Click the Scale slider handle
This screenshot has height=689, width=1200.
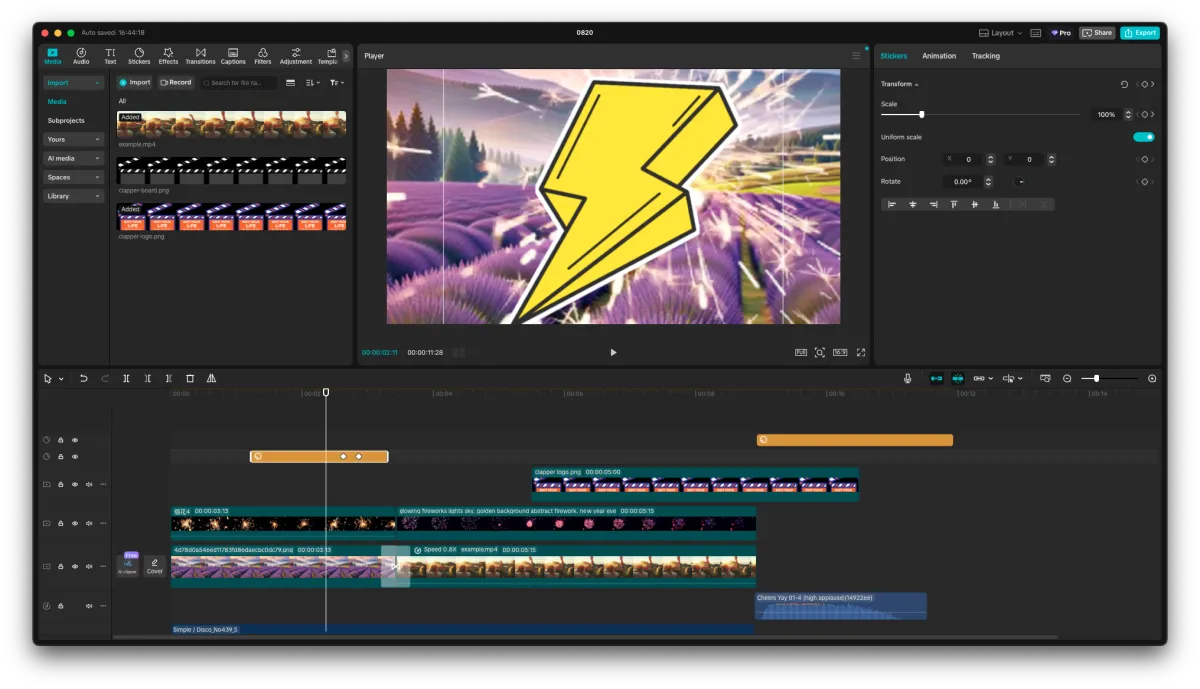click(x=921, y=114)
